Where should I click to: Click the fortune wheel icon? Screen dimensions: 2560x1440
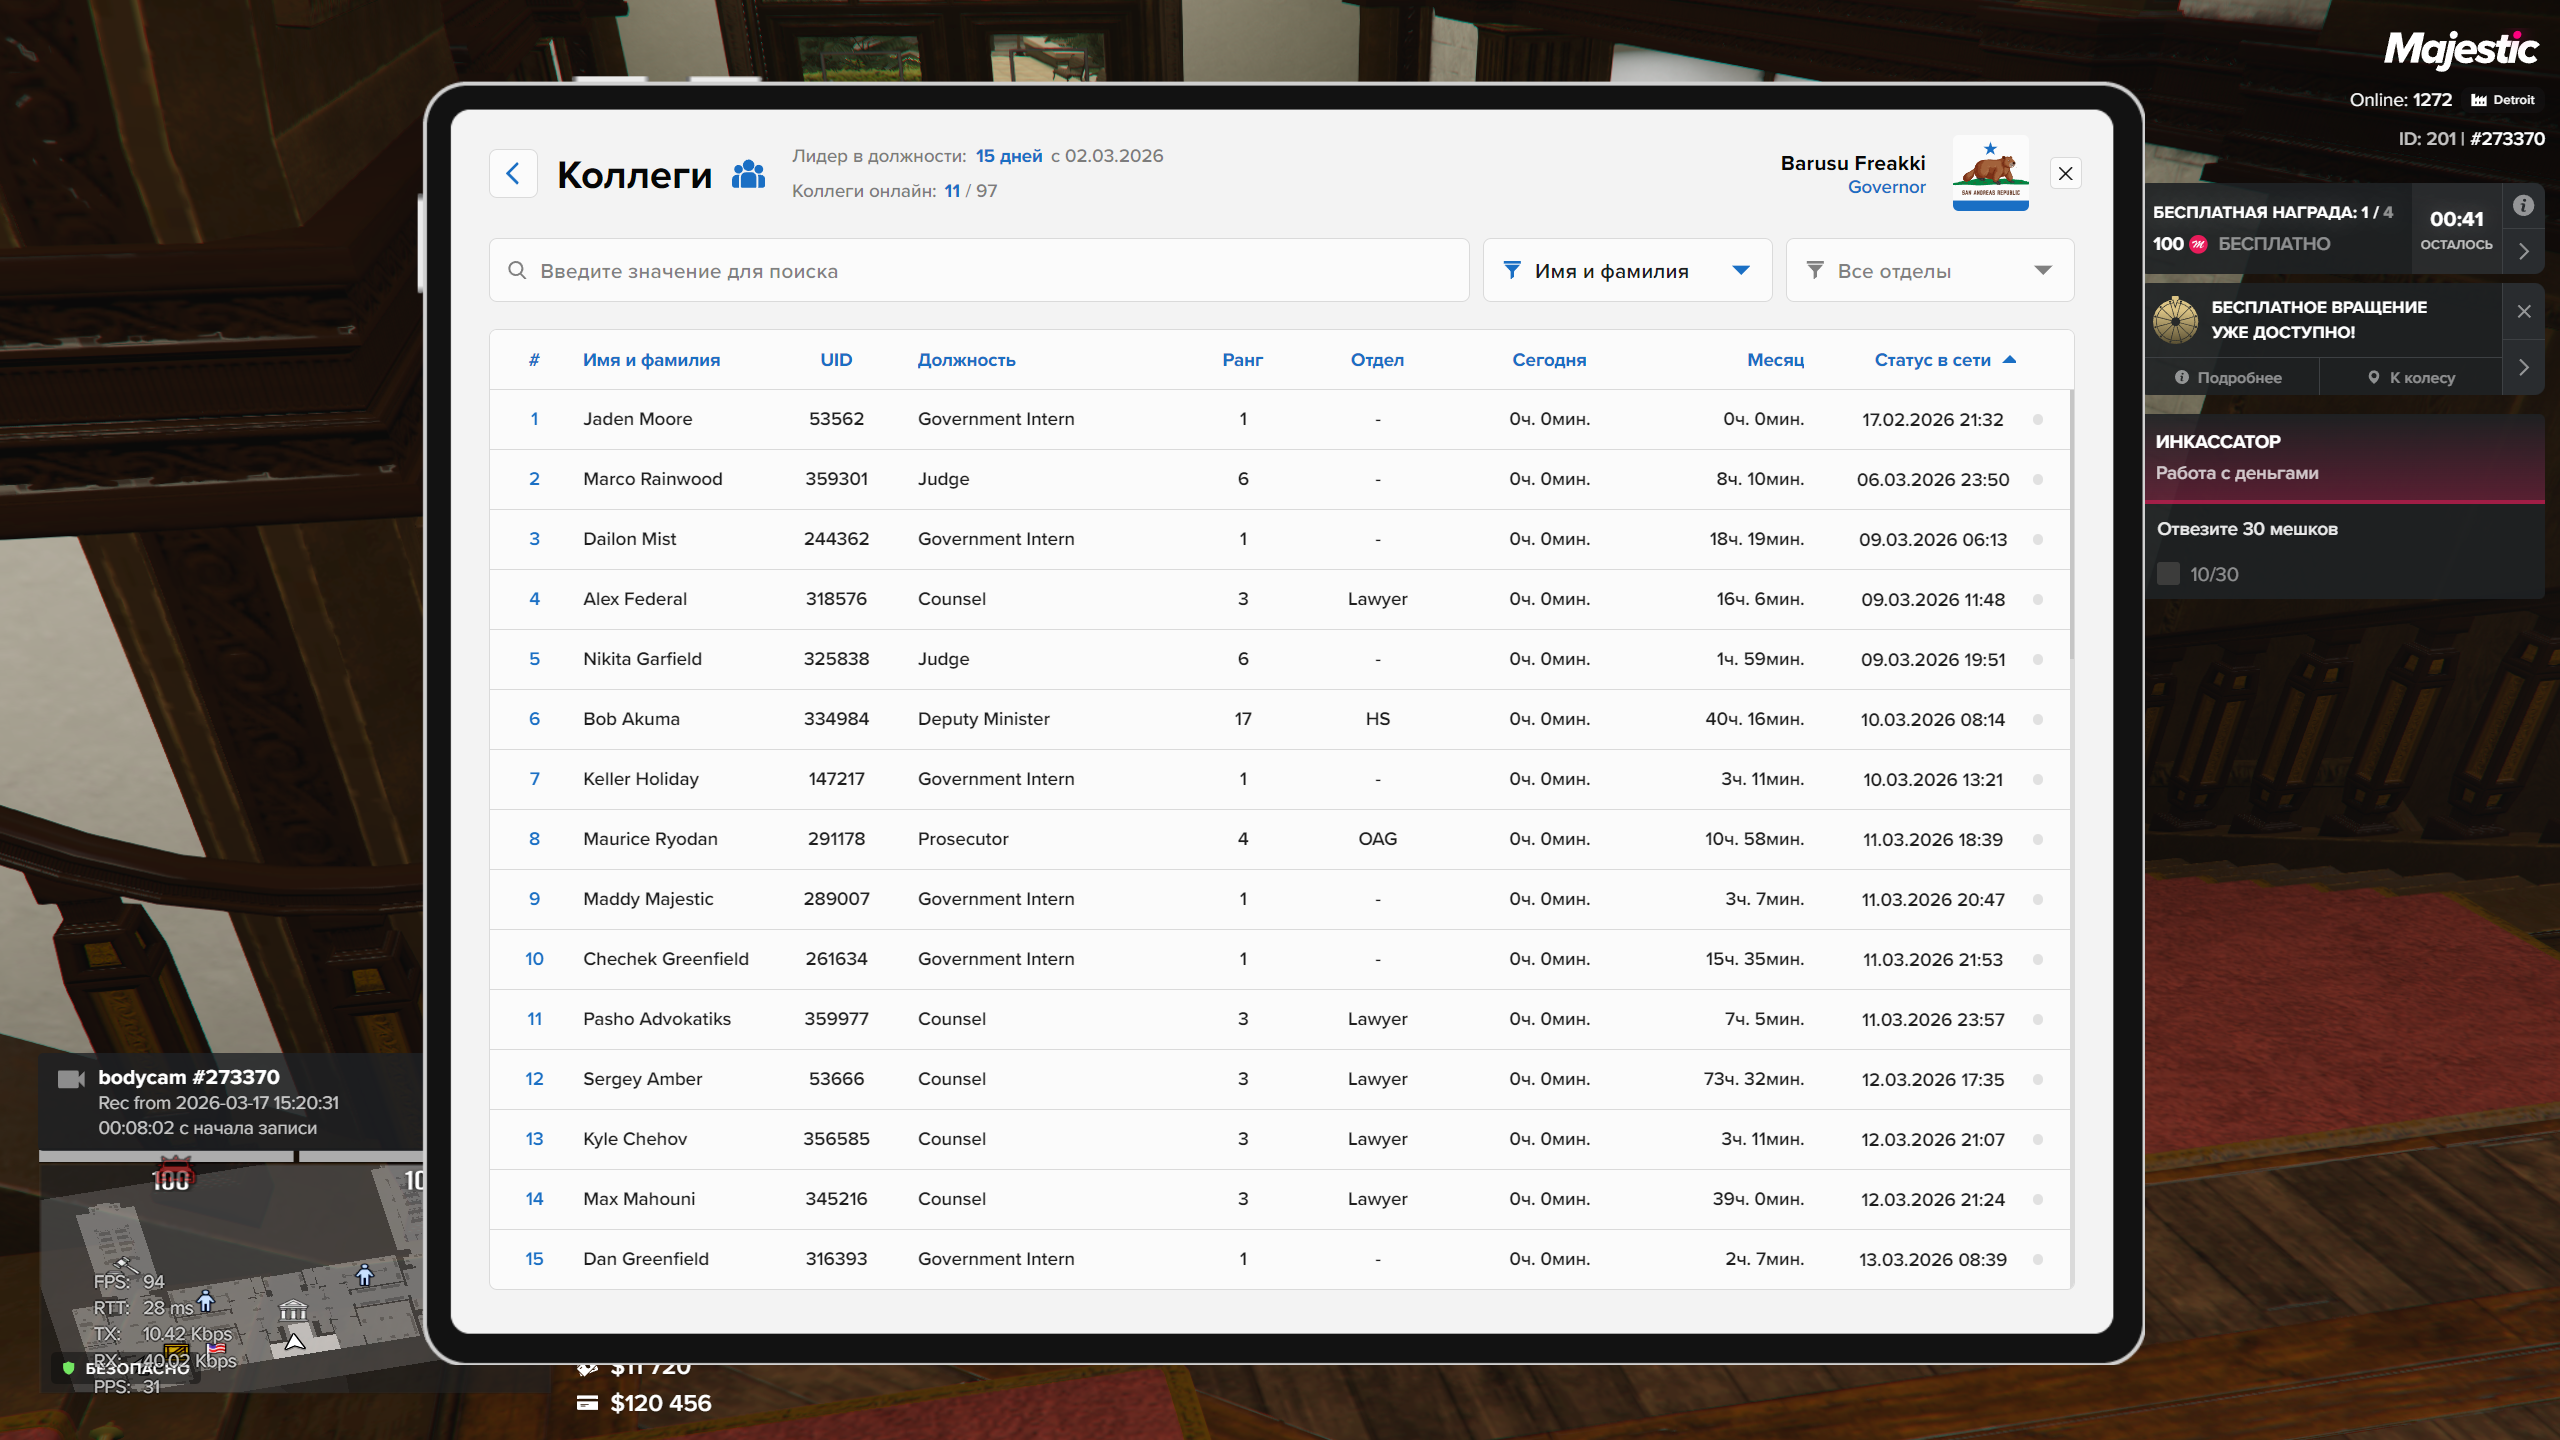click(x=2176, y=320)
